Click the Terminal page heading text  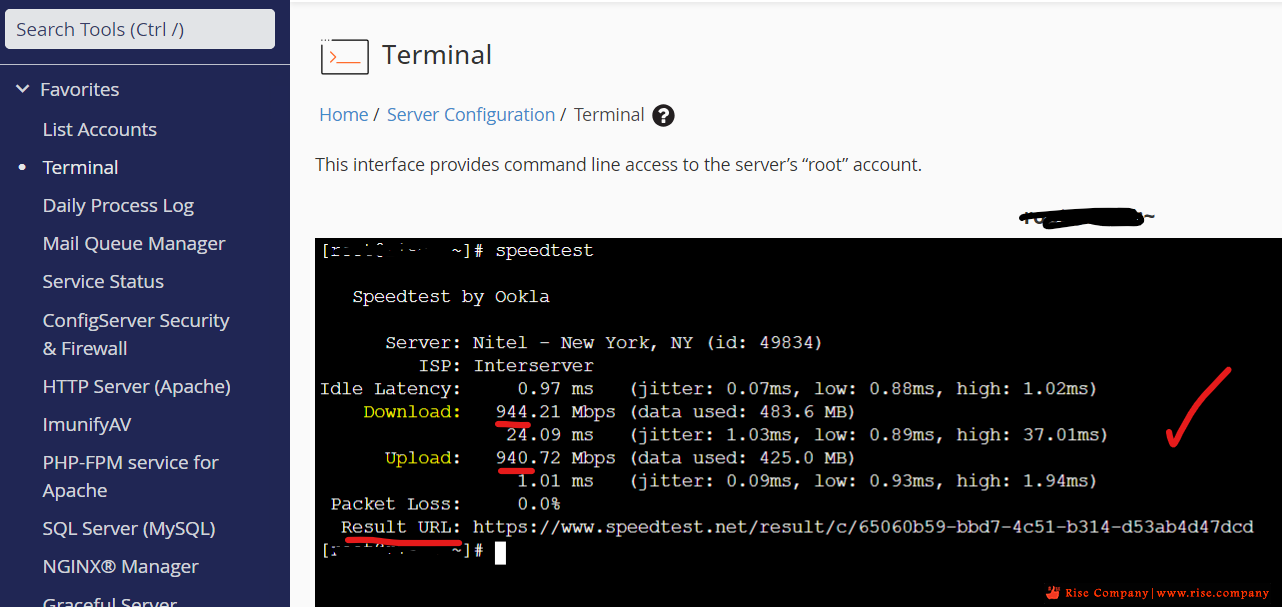[437, 55]
